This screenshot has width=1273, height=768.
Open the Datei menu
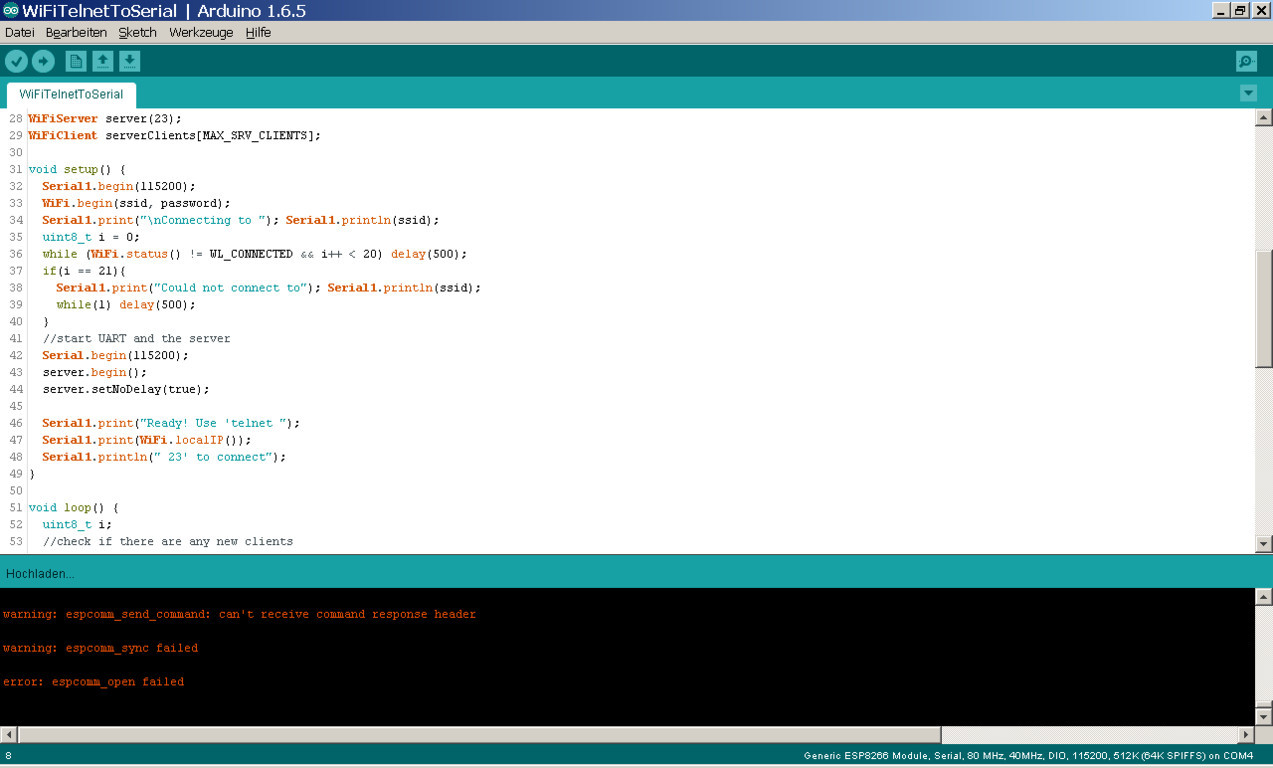pos(19,33)
